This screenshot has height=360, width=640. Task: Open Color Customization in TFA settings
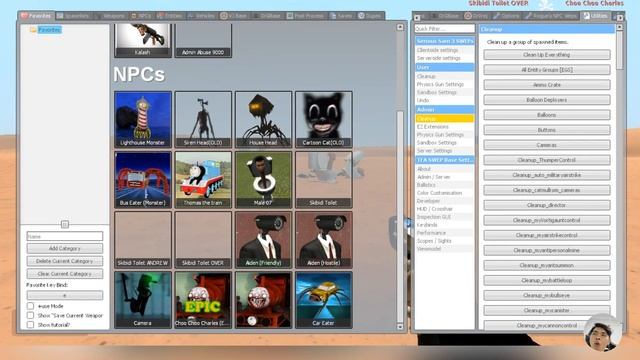pos(444,193)
